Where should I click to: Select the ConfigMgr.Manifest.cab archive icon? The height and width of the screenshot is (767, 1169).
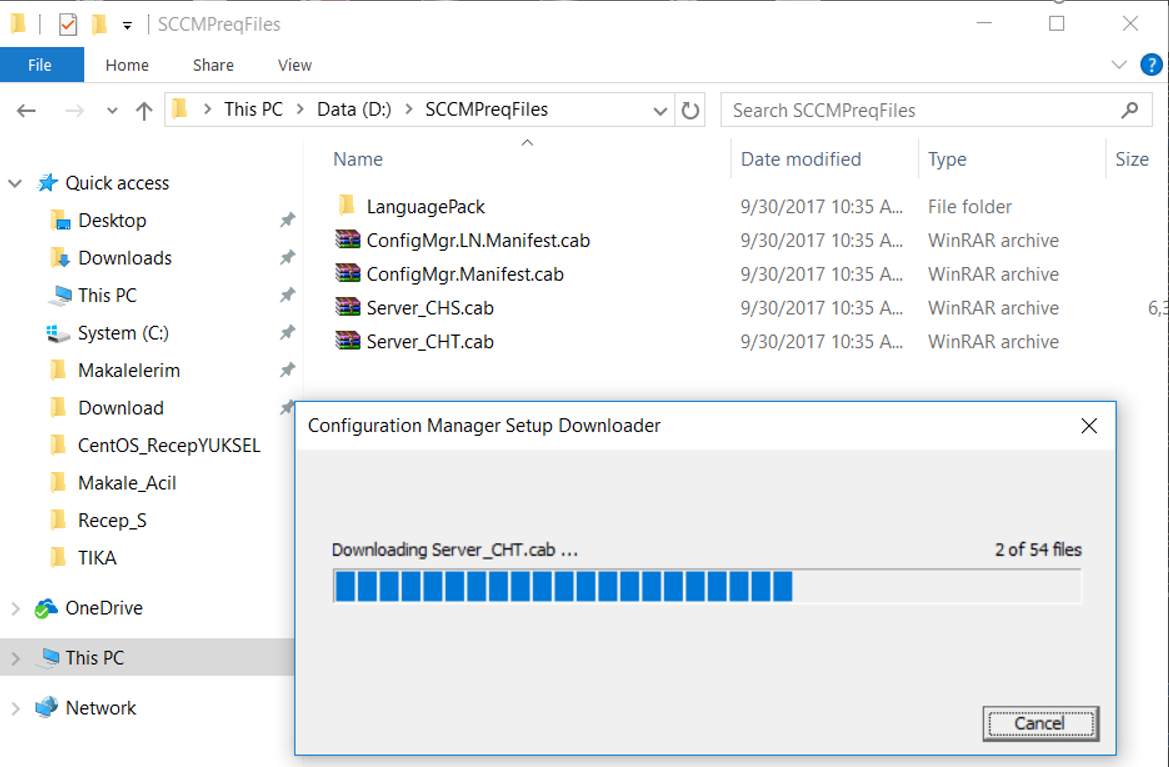click(x=347, y=274)
